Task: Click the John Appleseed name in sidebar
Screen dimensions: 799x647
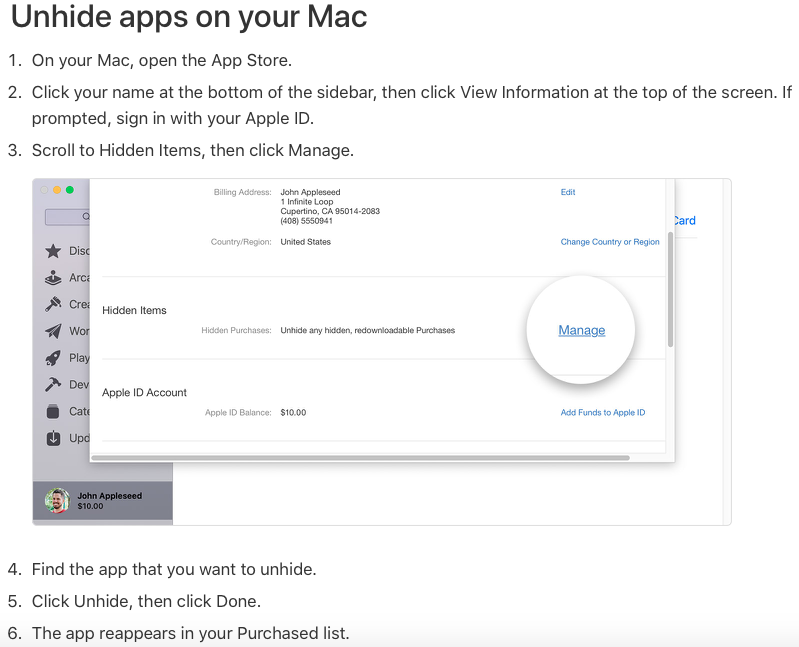Action: [110, 496]
